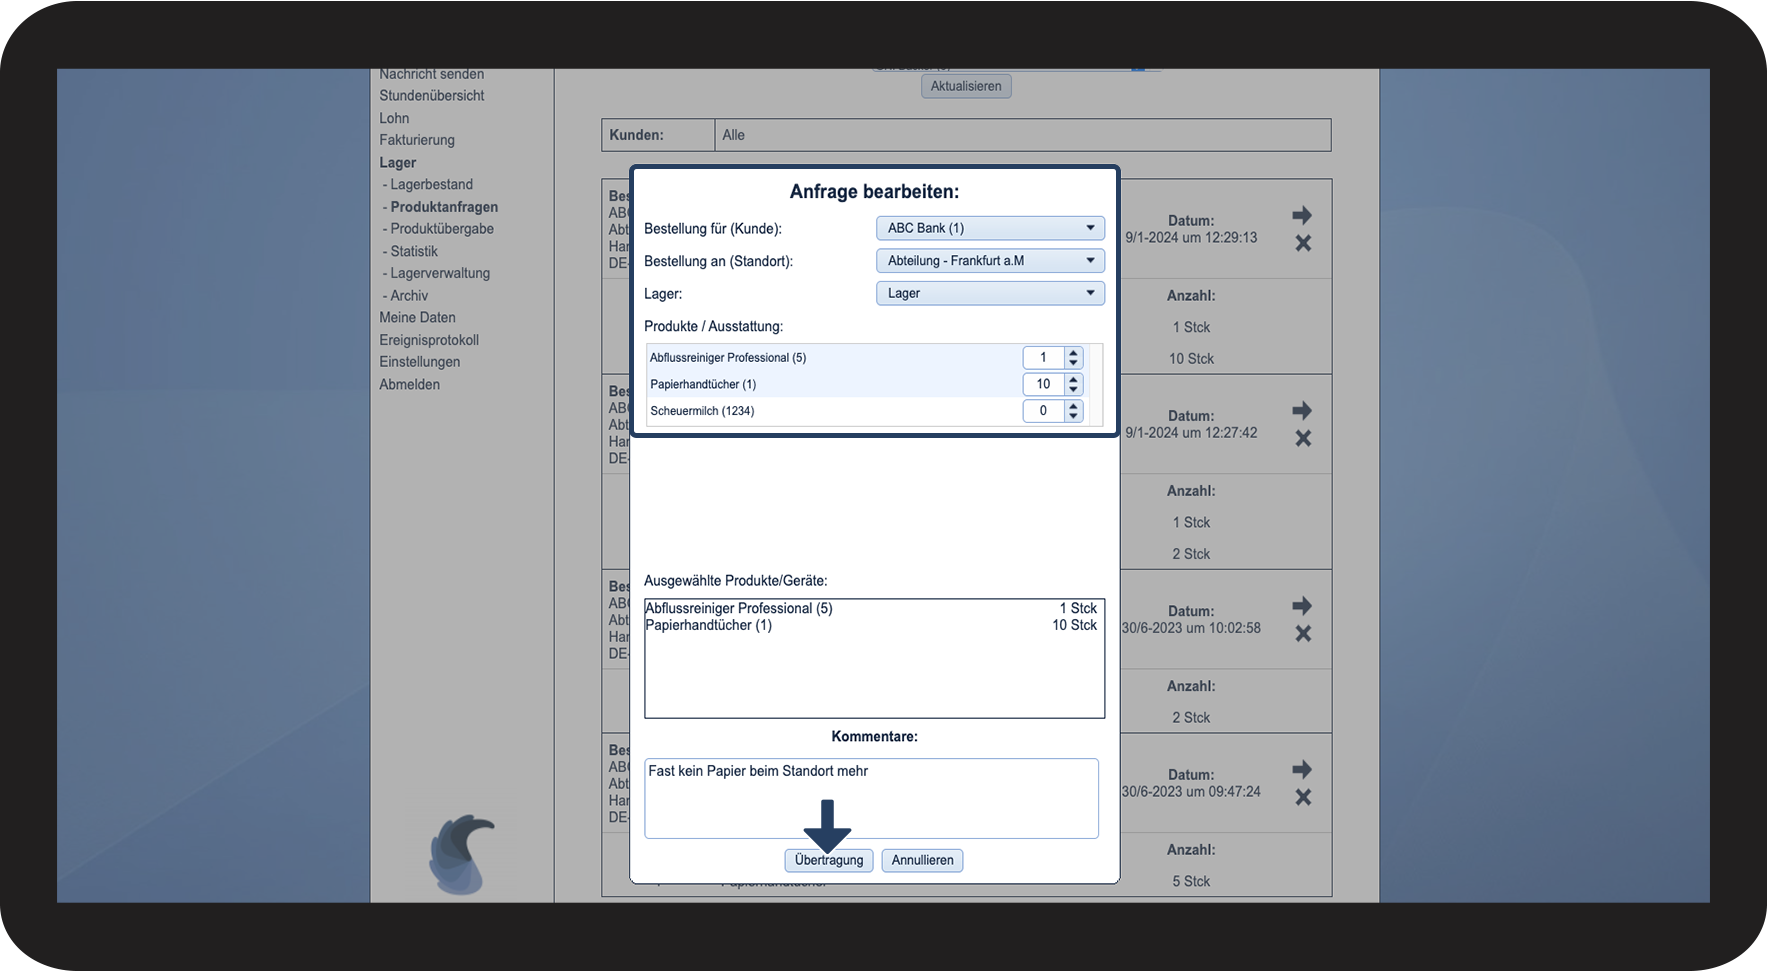This screenshot has height=971, width=1767.
Task: Cancel editing with Annullieren
Action: (922, 860)
